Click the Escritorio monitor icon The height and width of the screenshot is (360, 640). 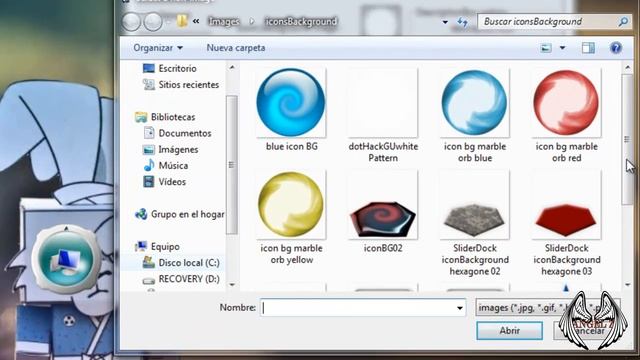click(x=149, y=68)
